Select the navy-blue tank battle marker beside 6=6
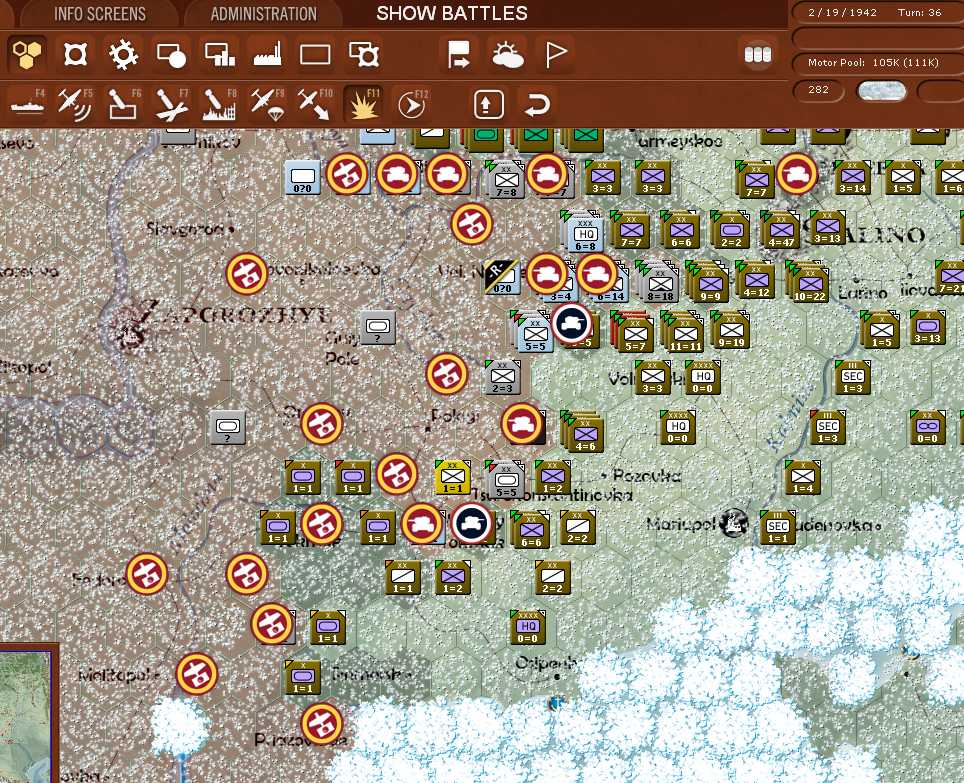 [x=472, y=524]
